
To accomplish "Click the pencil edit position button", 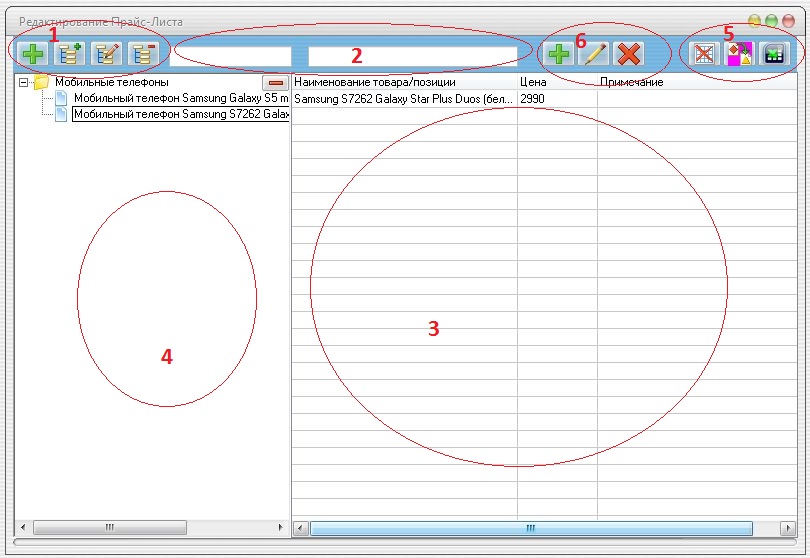I will (594, 54).
